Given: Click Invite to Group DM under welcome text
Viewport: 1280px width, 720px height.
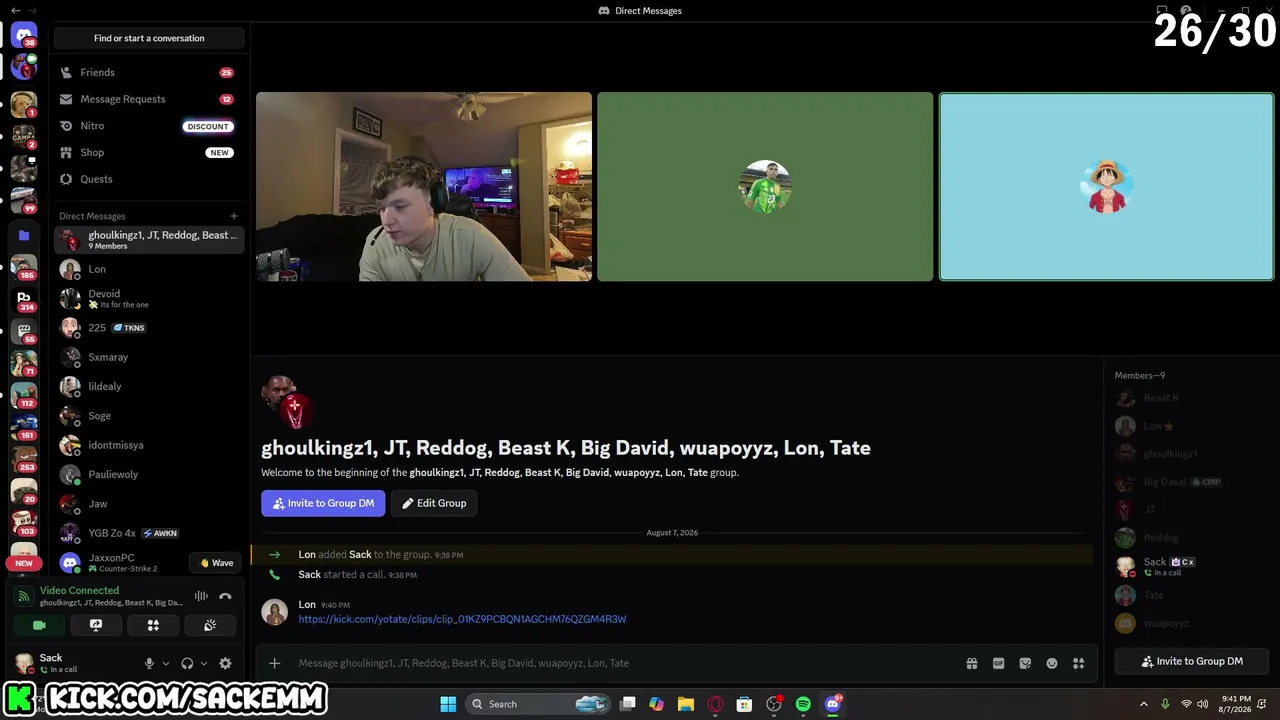Looking at the screenshot, I should (323, 503).
